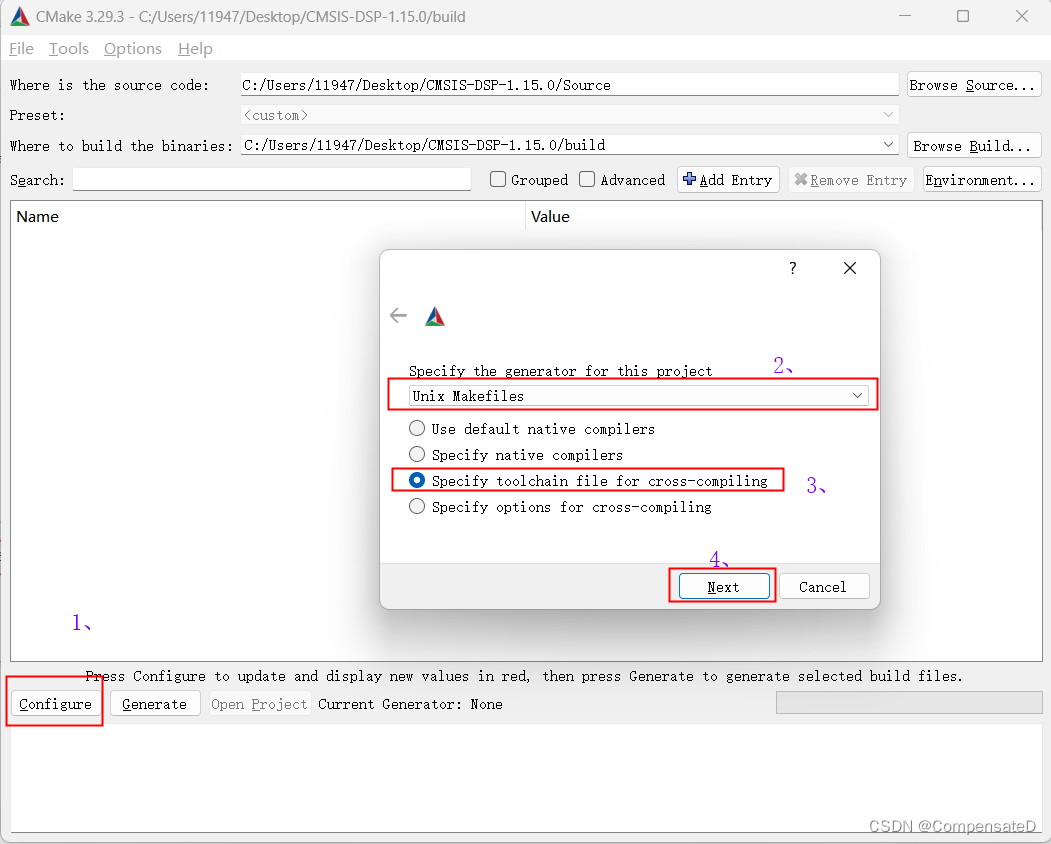The width and height of the screenshot is (1051, 844).
Task: Open the Unix Makefiles generator dropdown
Action: [857, 395]
